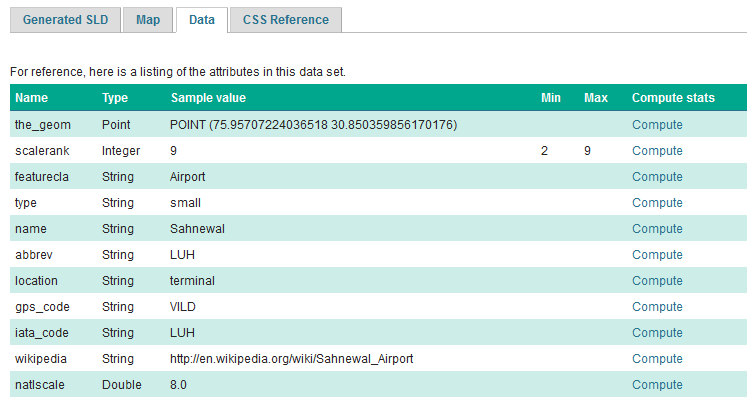Compute stats for wikipedia attribute
The width and height of the screenshot is (754, 403).
657,359
